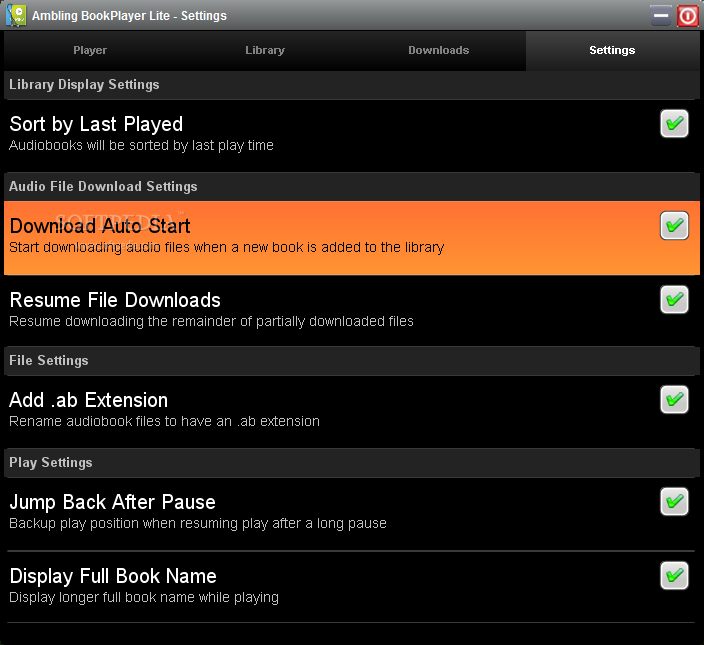Toggle the Sort by Last Played checkbox
704x645 pixels.
[x=674, y=123]
